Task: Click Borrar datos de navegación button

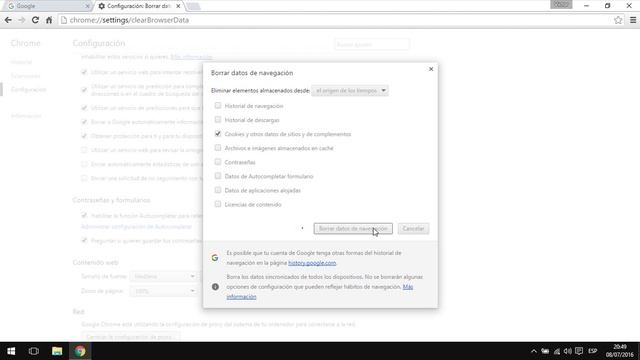Action: tap(353, 229)
